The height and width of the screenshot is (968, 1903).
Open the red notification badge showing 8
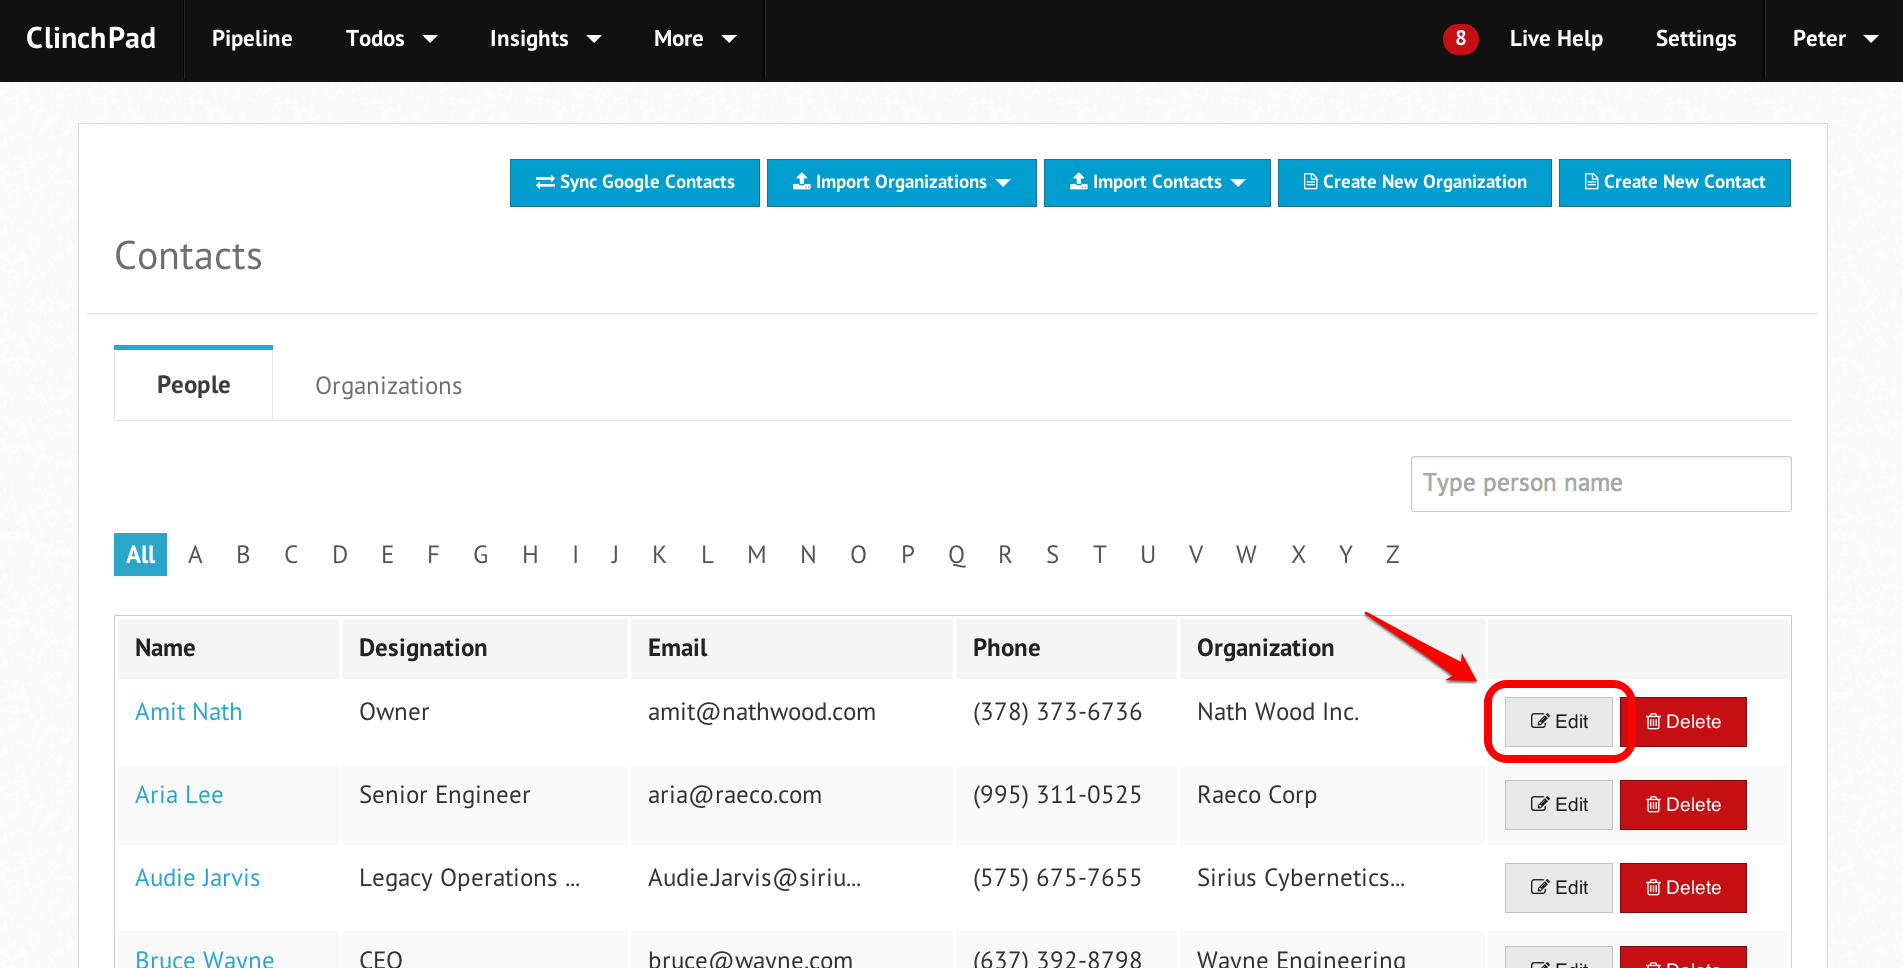point(1460,39)
